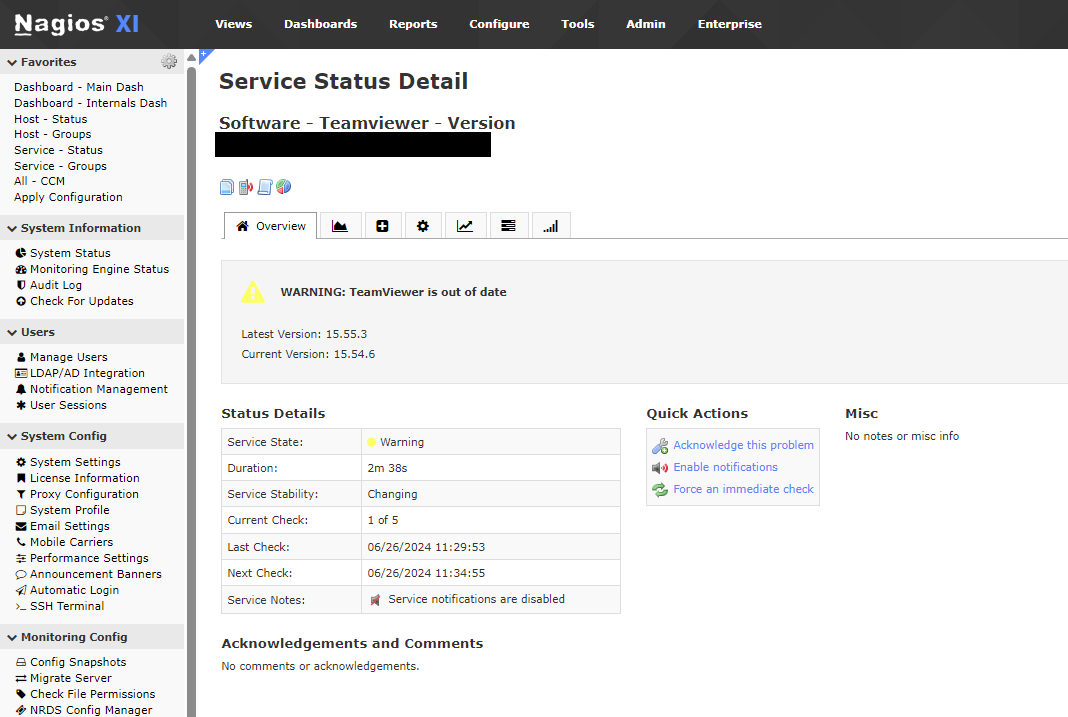
Task: Open the signal-bars network tab
Action: (550, 226)
